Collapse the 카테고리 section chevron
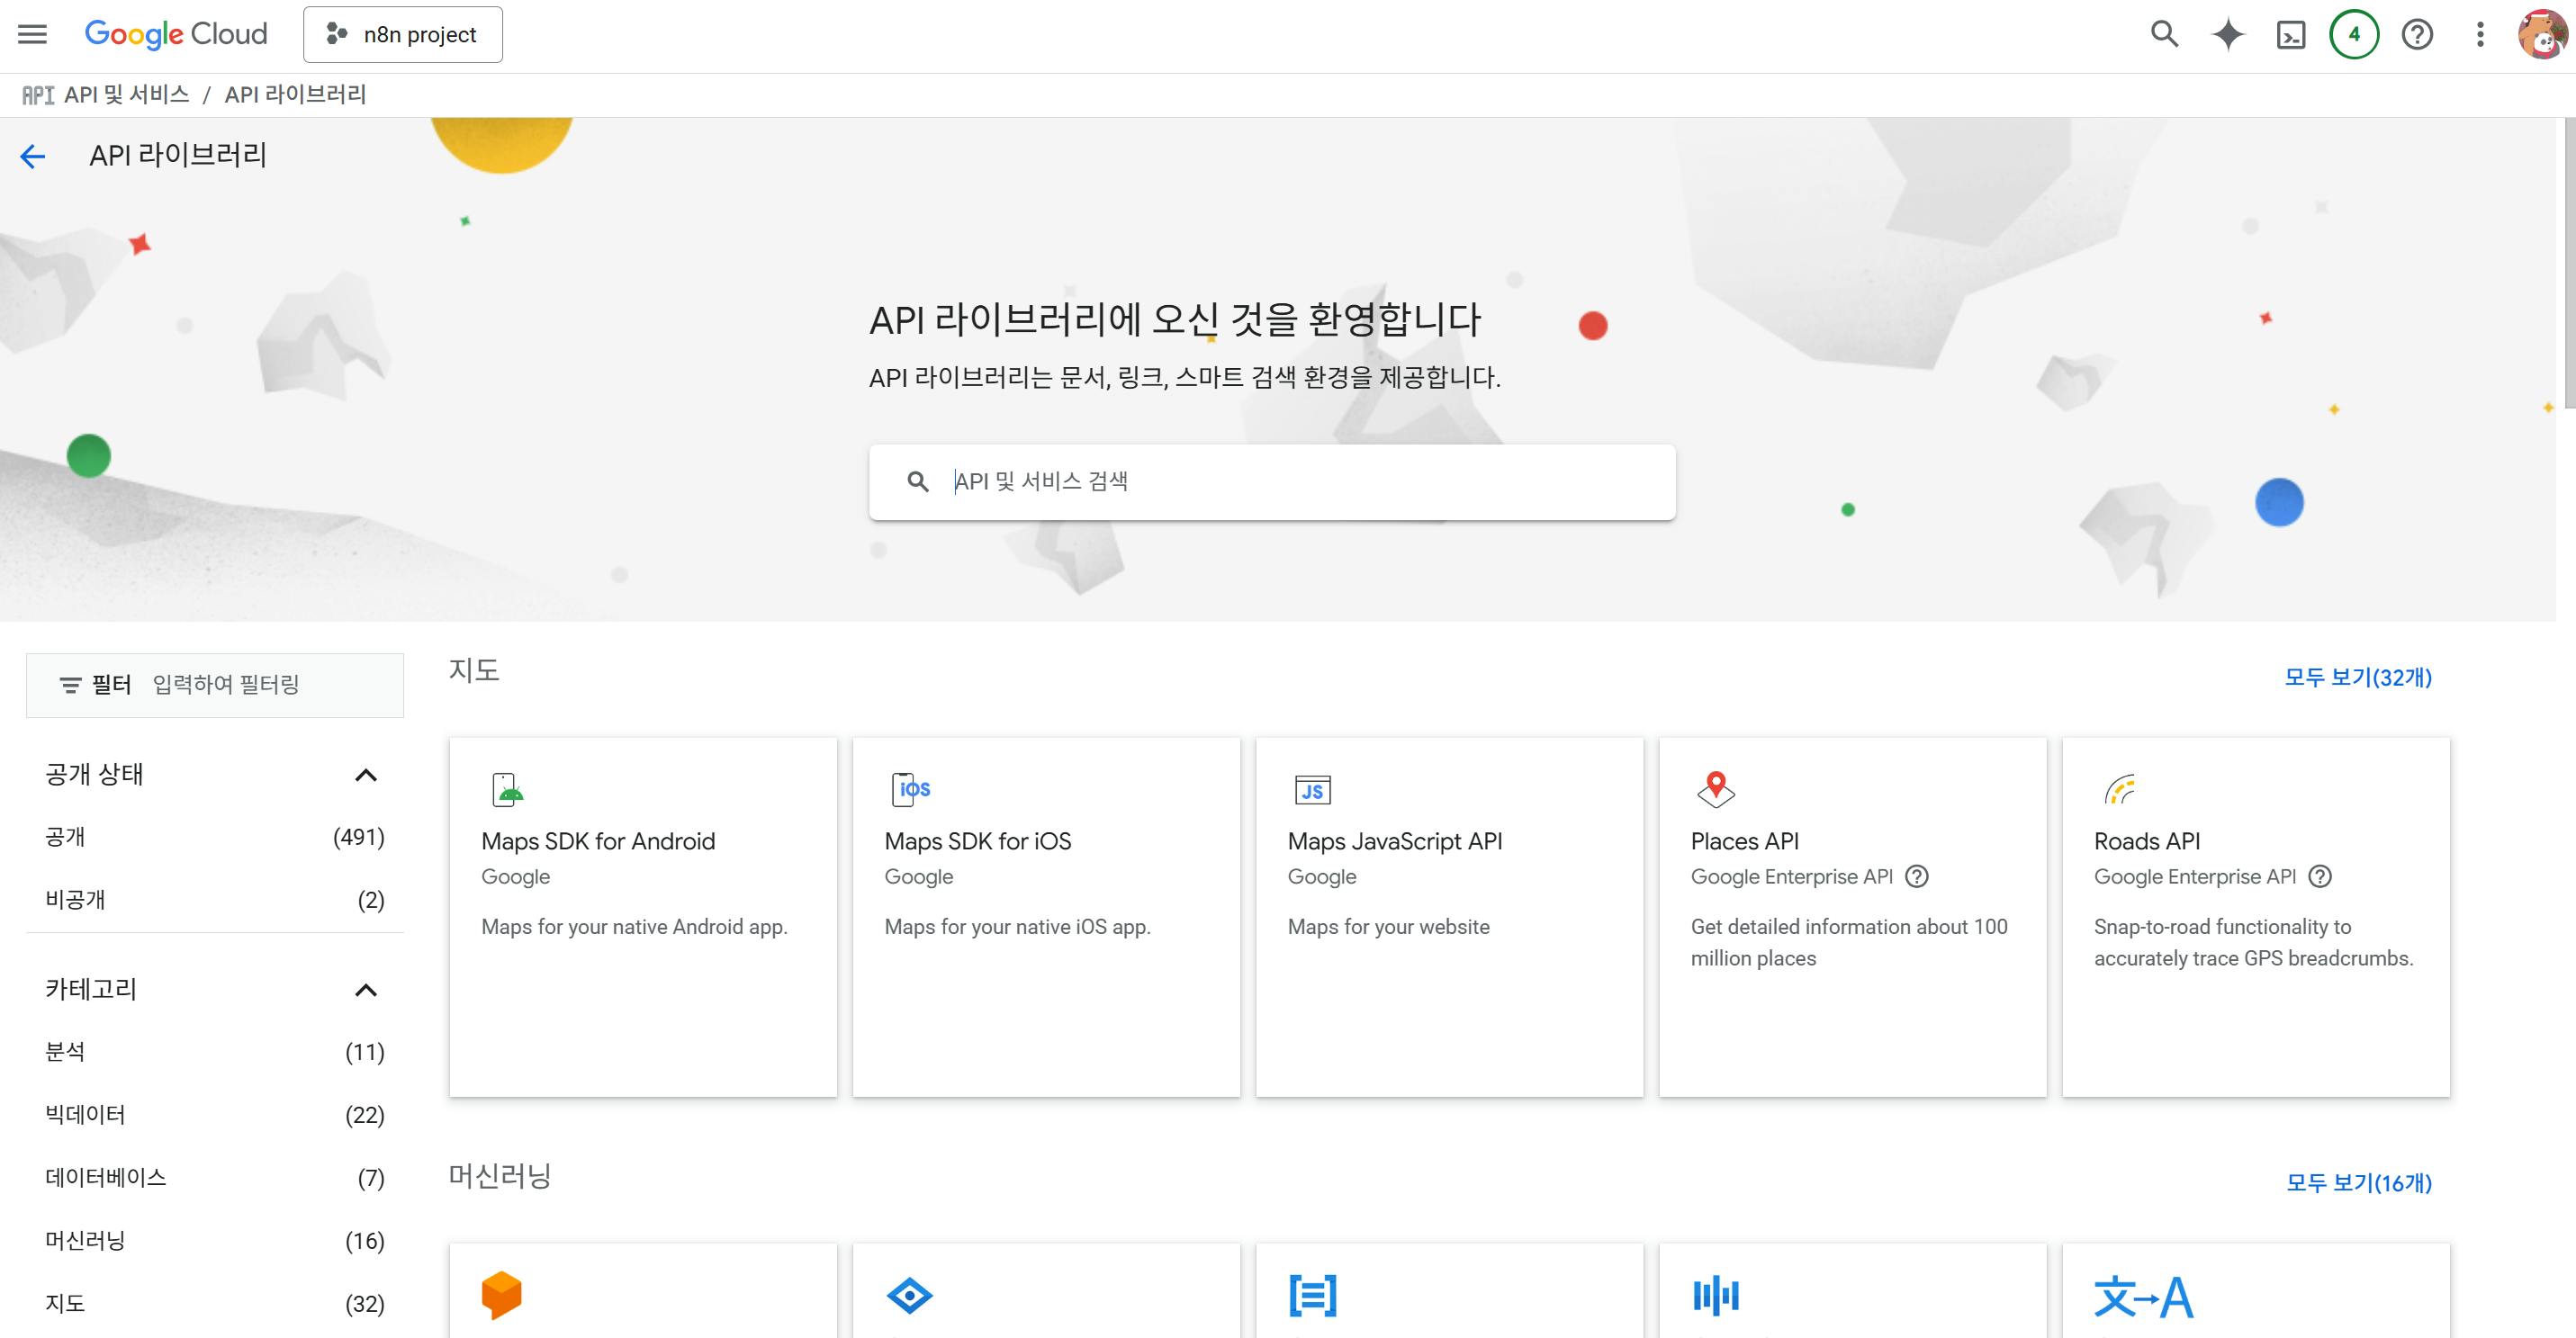Image resolution: width=2576 pixels, height=1338 pixels. coord(366,990)
